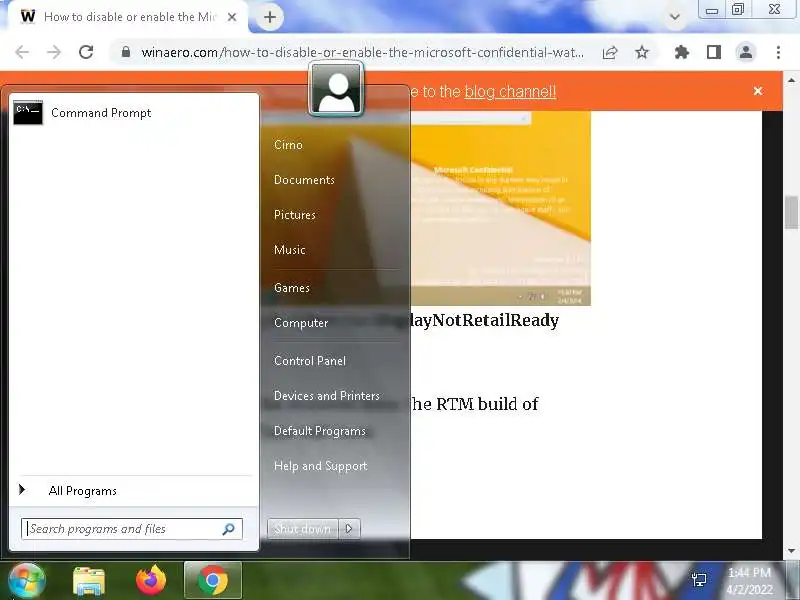Open a new Chrome tab
Viewport: 800px width, 600px height.
pos(270,17)
